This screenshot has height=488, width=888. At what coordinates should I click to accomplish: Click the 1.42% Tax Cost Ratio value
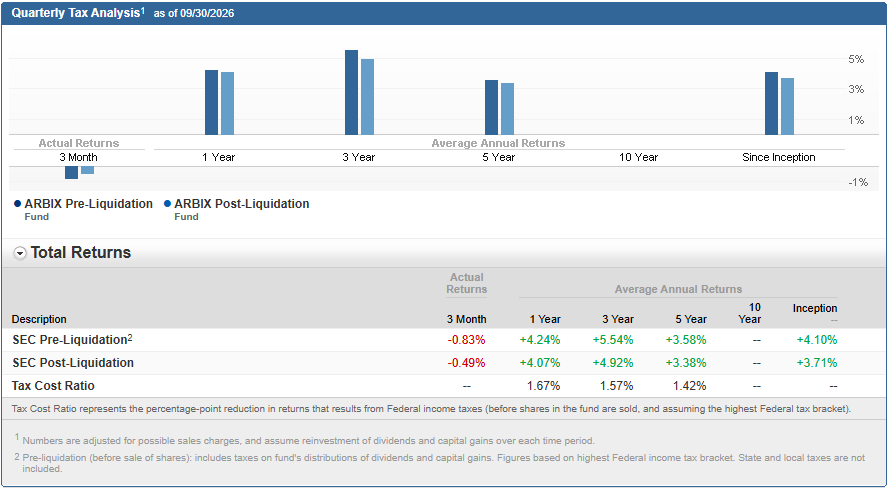[x=690, y=386]
